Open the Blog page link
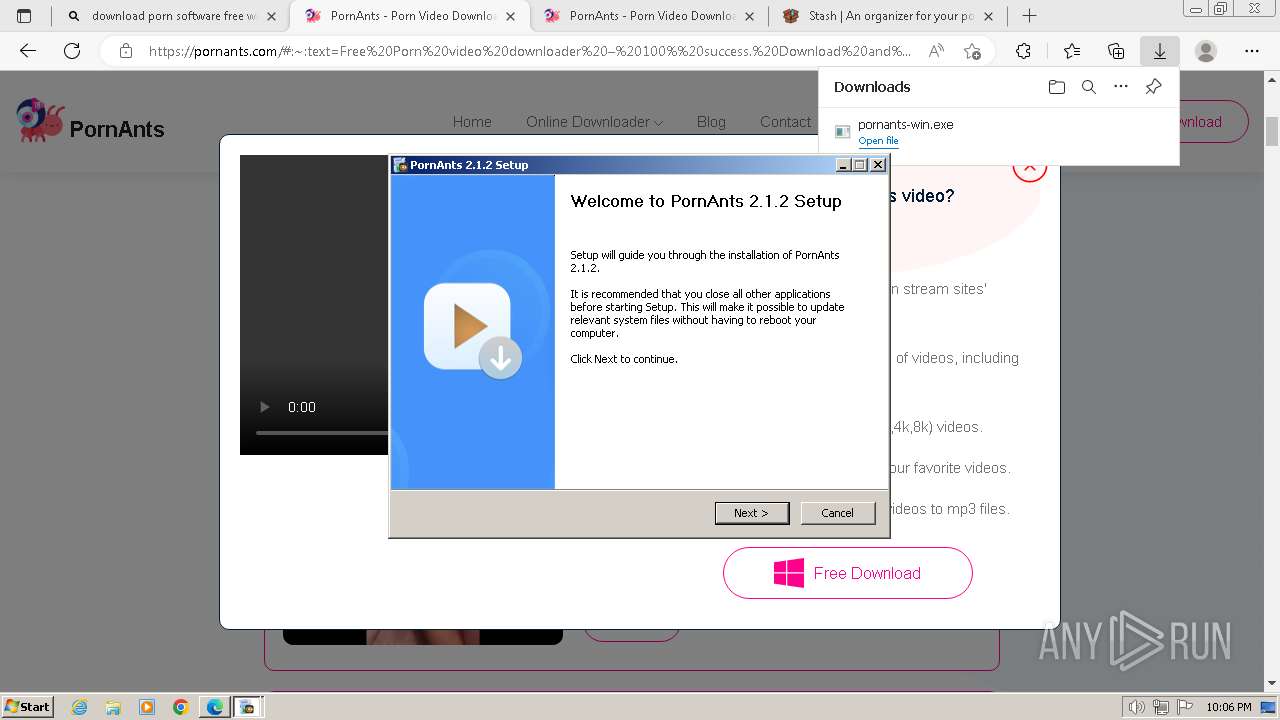1280x720 pixels. point(711,122)
